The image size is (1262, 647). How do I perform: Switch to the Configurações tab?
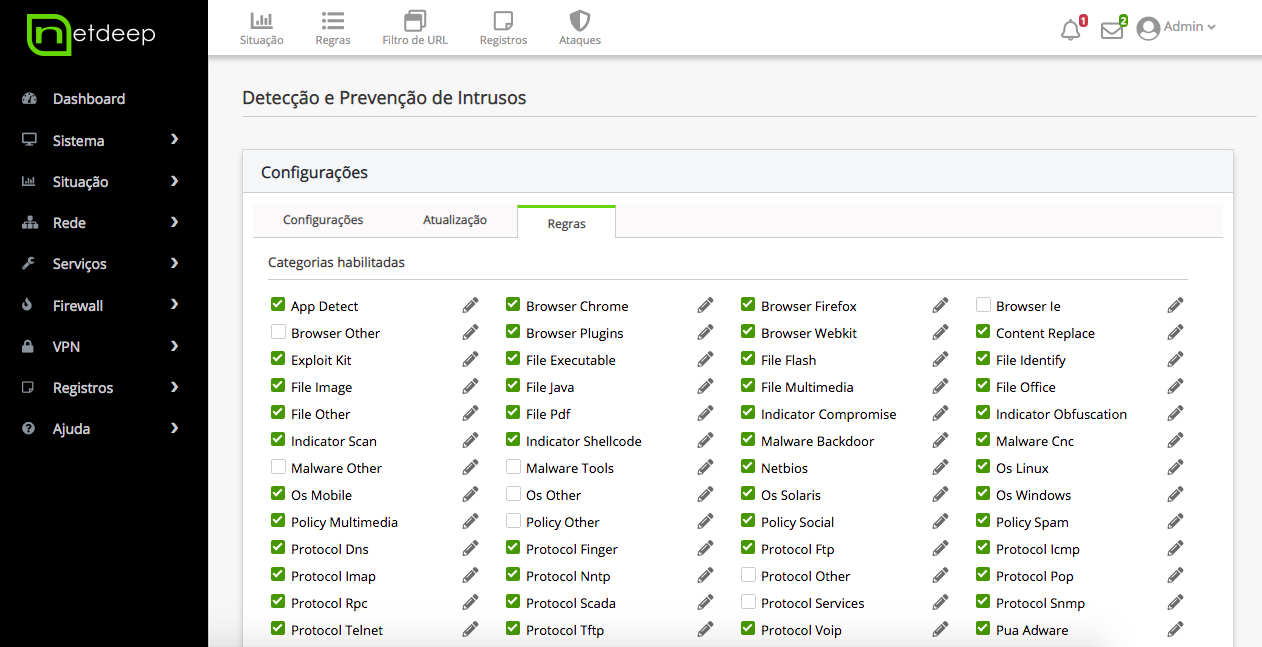click(323, 220)
